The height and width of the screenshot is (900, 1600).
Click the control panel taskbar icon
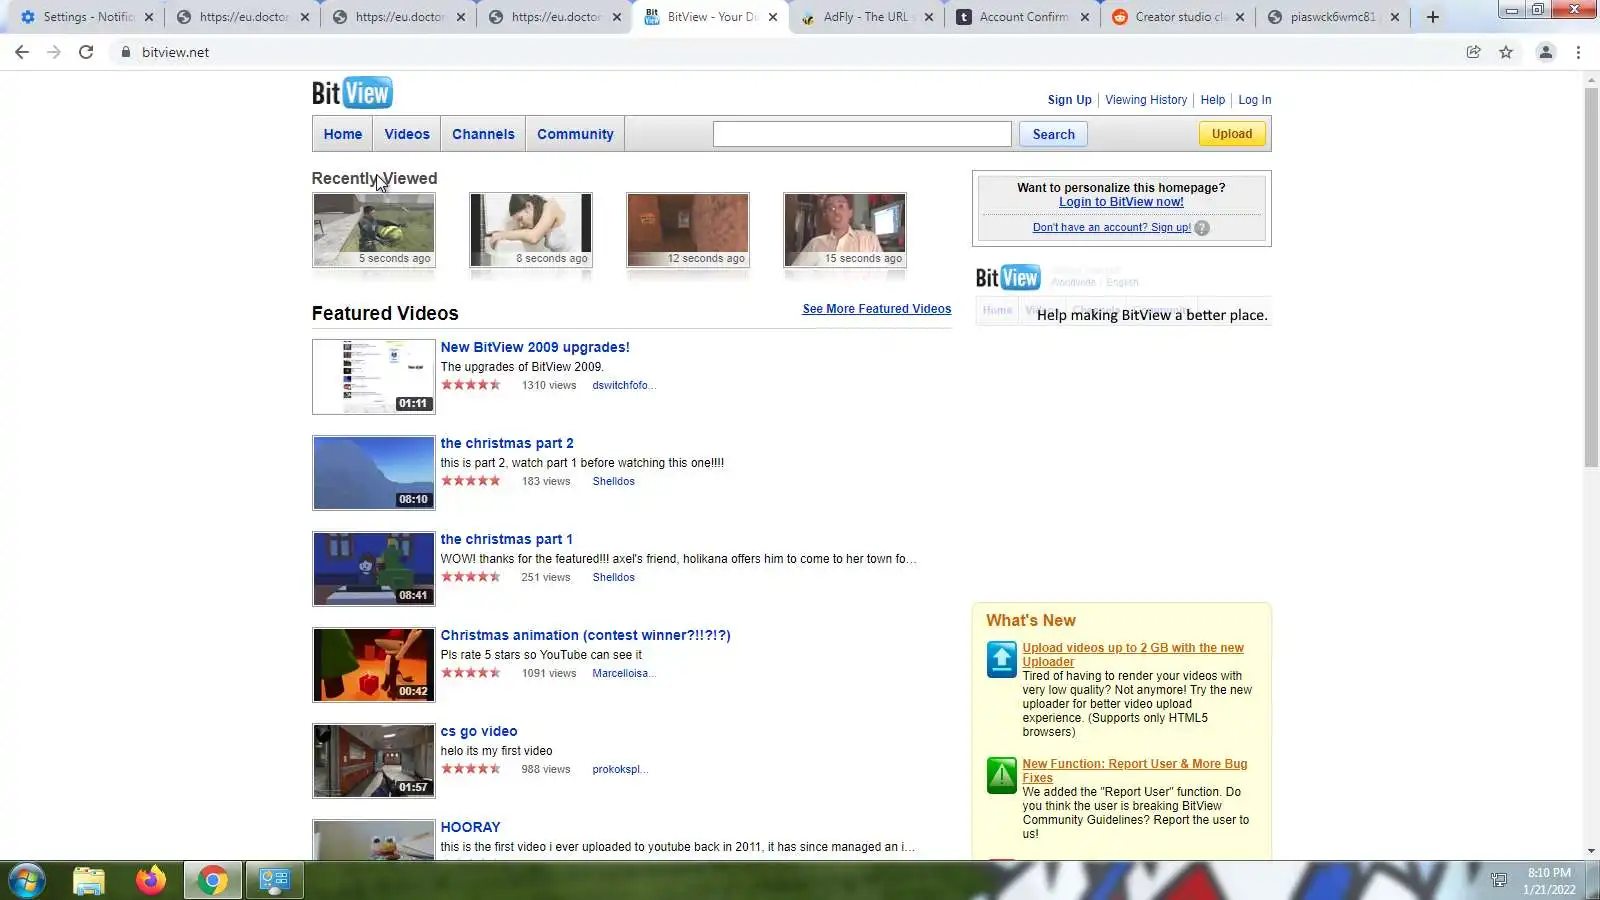pos(274,881)
